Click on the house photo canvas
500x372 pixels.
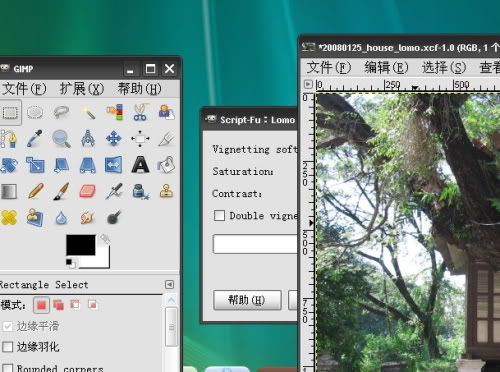point(408,233)
